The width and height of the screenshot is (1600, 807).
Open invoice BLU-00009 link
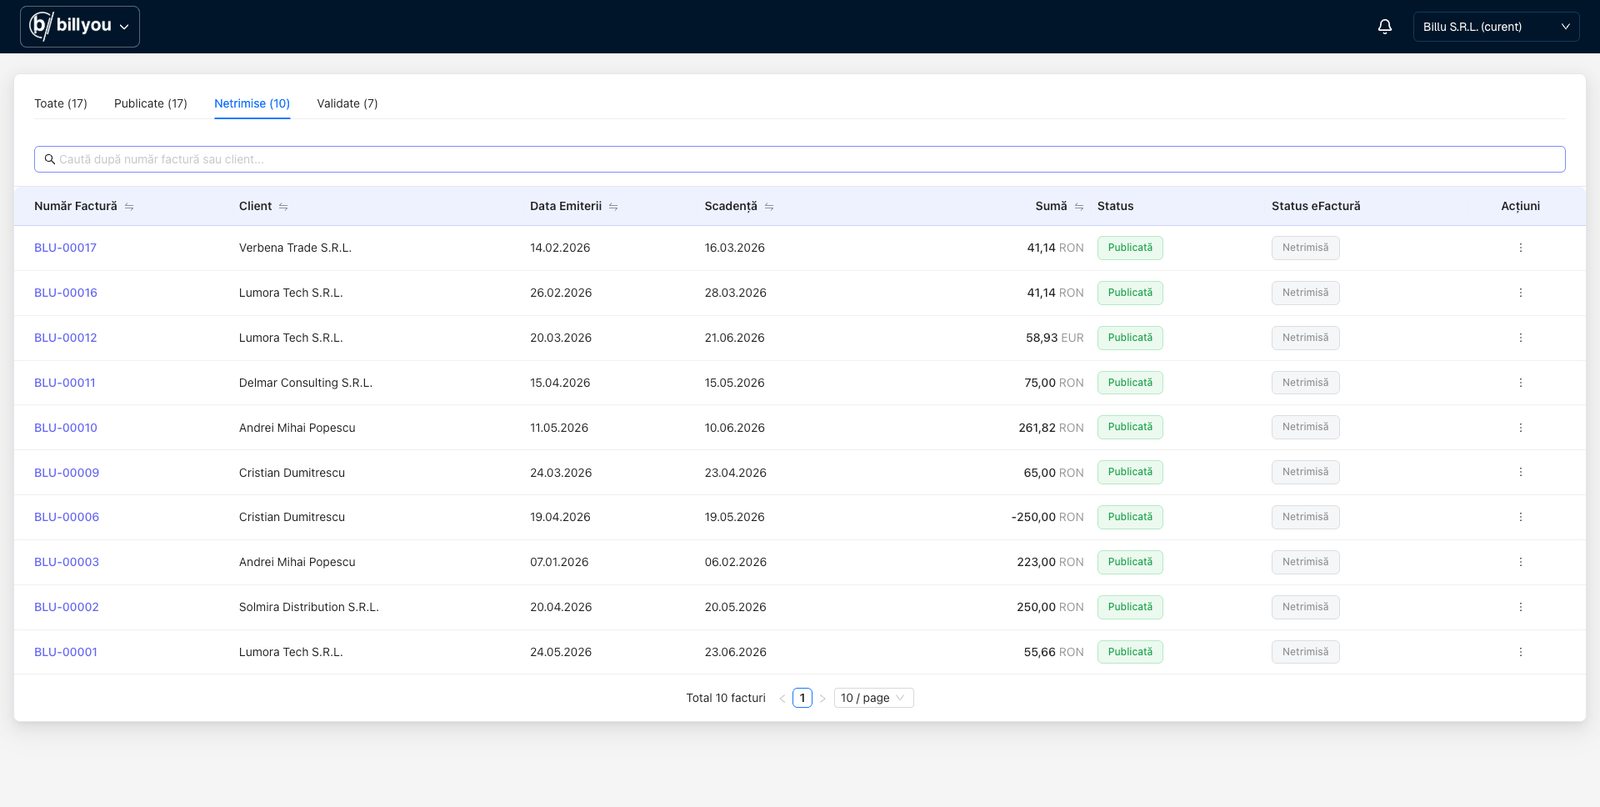(67, 473)
